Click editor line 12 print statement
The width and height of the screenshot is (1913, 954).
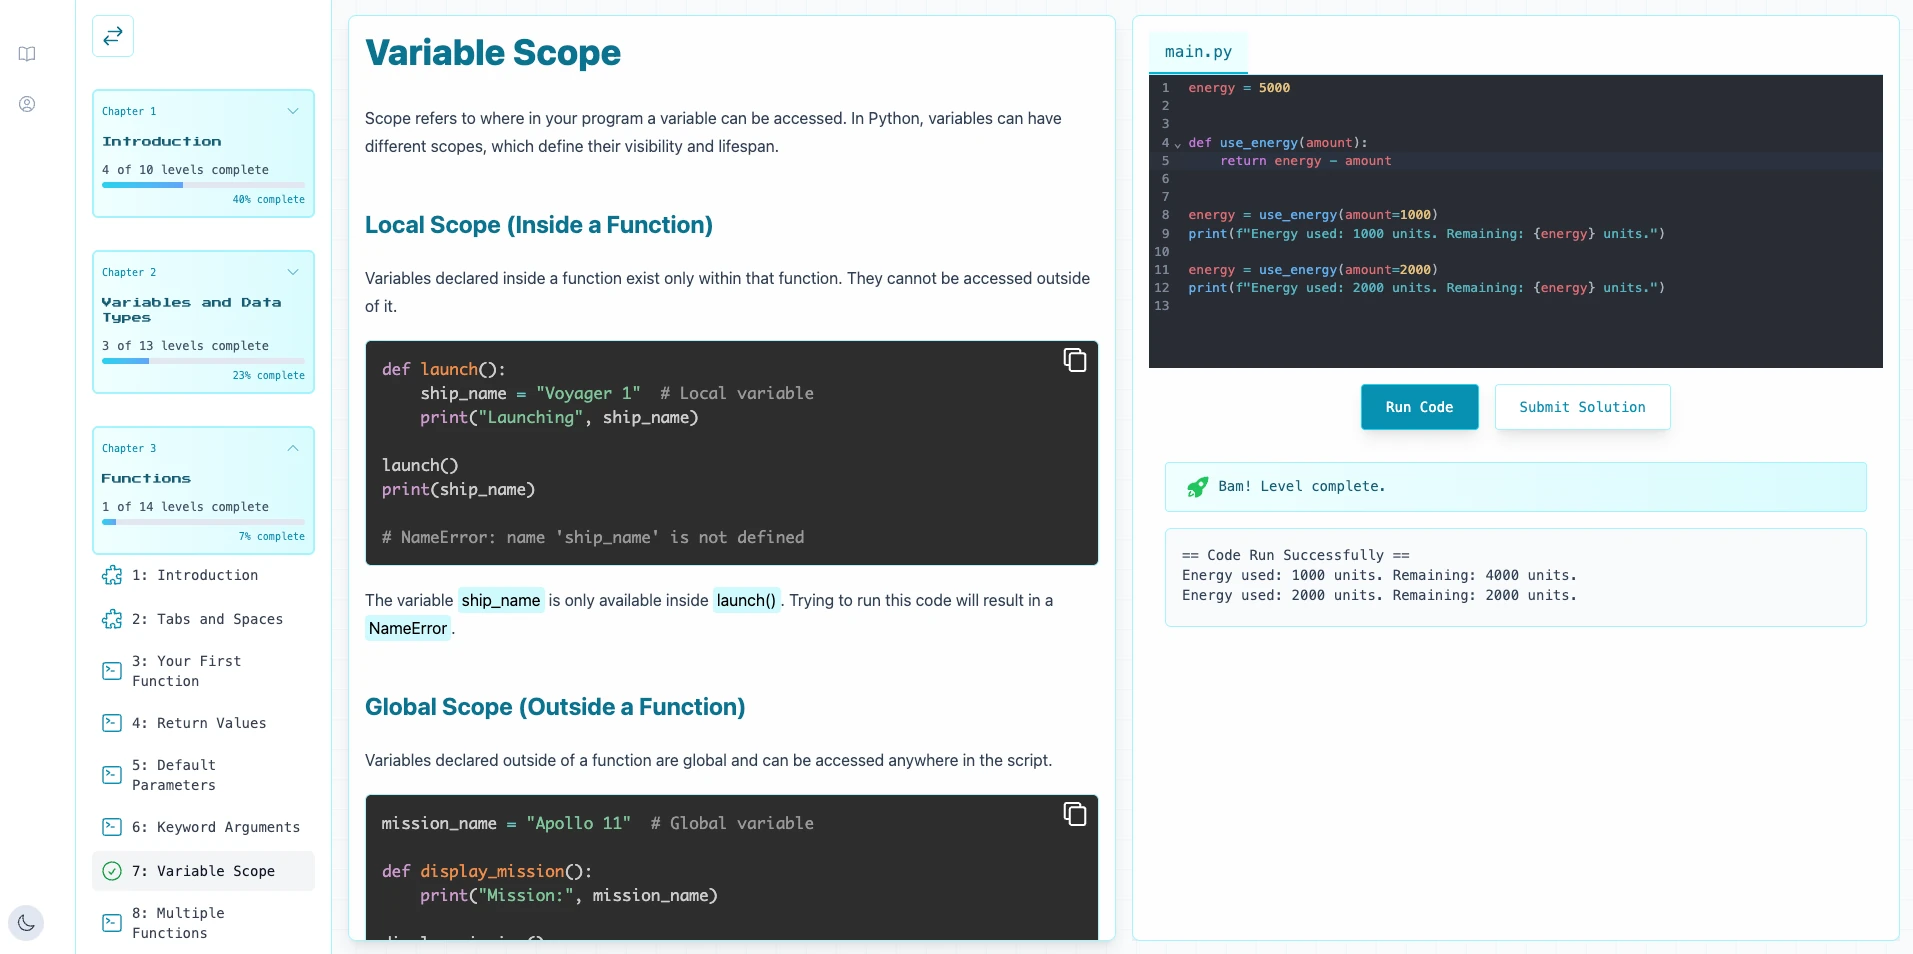tap(1426, 288)
